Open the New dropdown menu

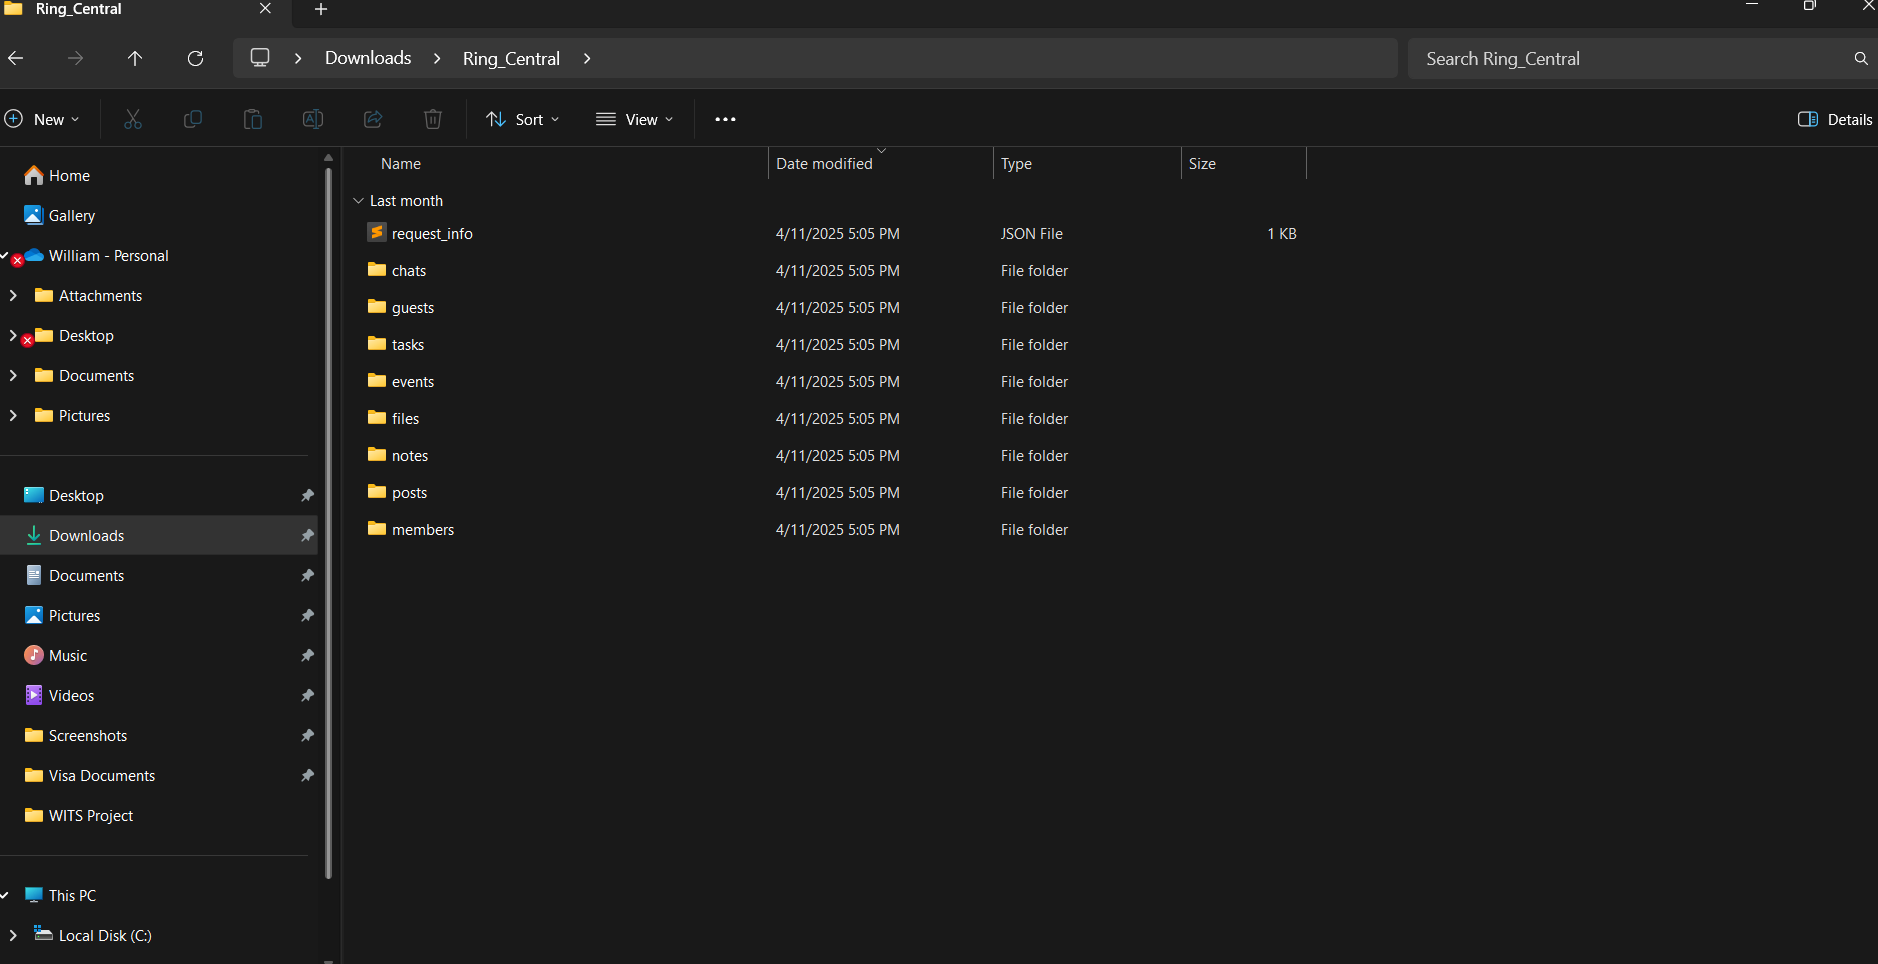coord(42,119)
